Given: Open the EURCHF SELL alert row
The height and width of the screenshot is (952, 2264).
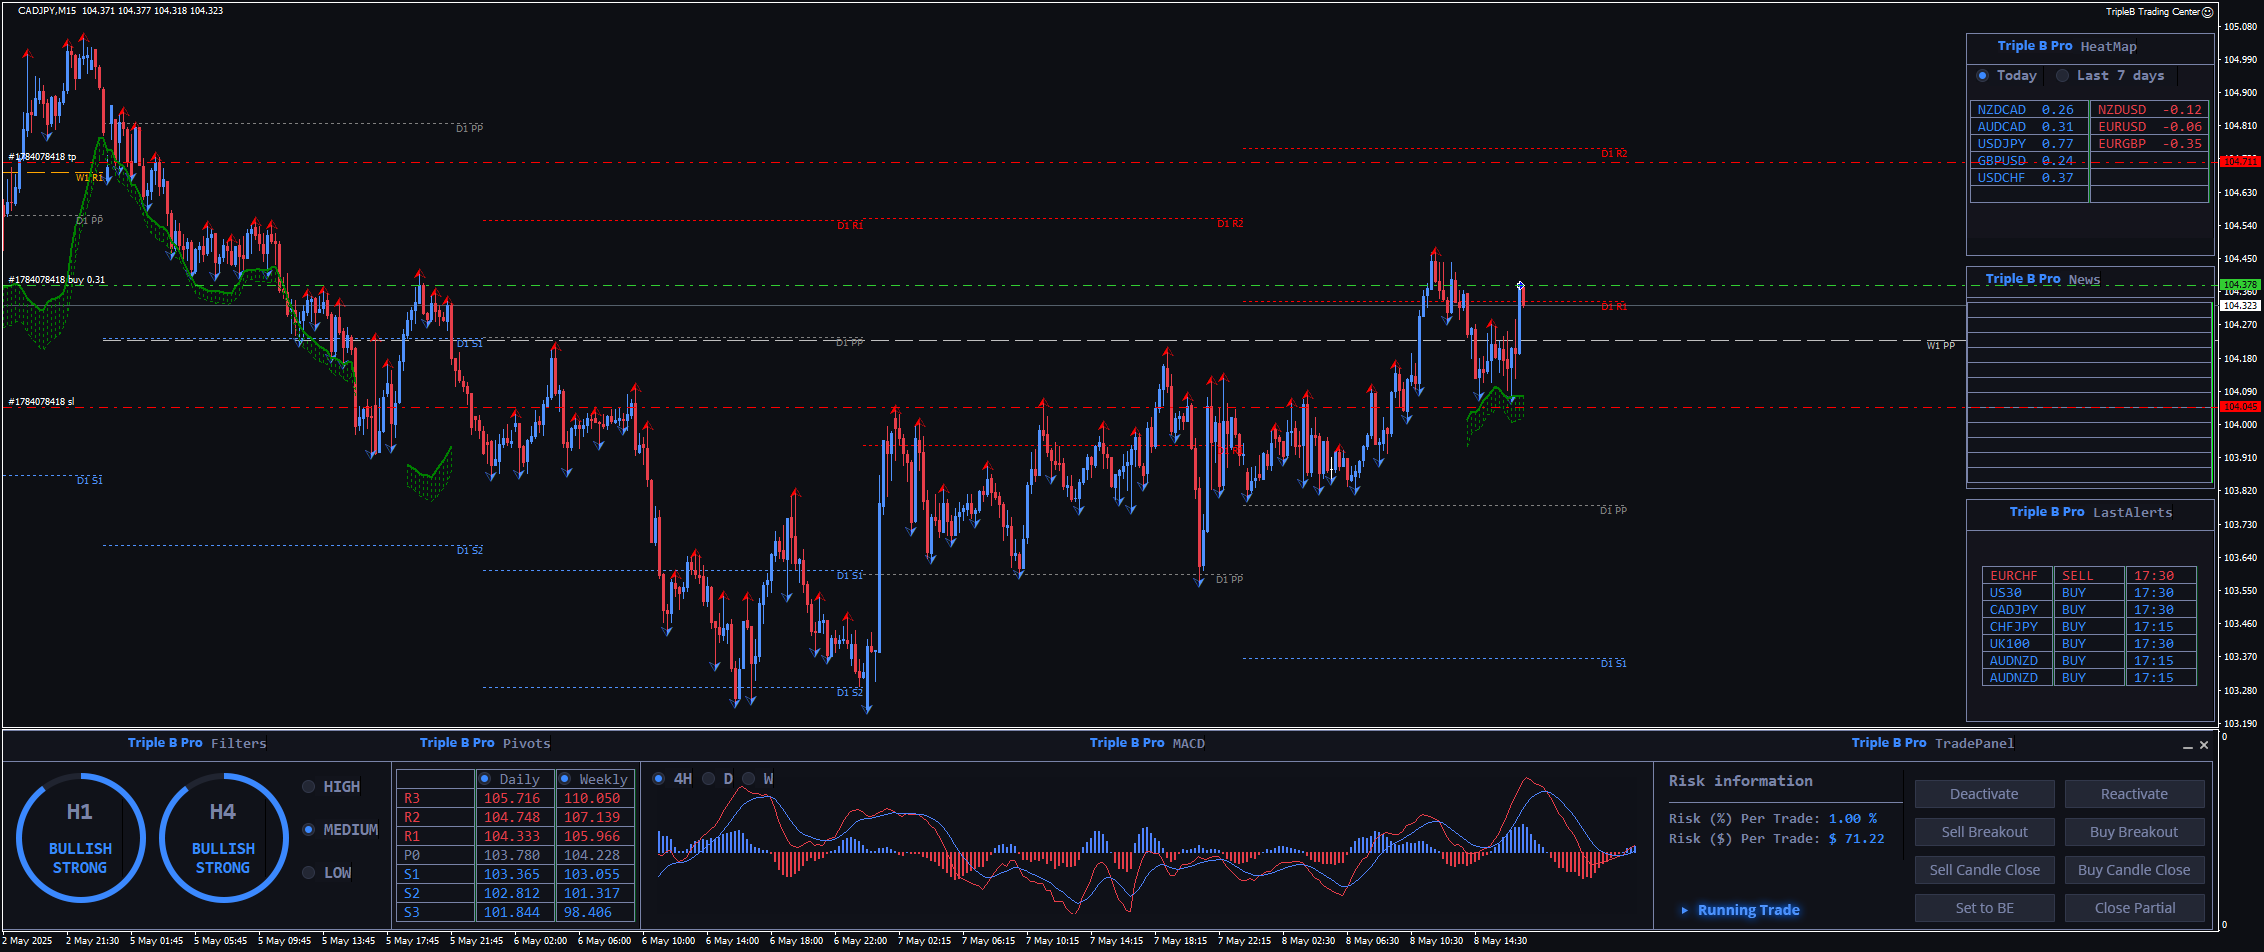Looking at the screenshot, I should [2088, 576].
